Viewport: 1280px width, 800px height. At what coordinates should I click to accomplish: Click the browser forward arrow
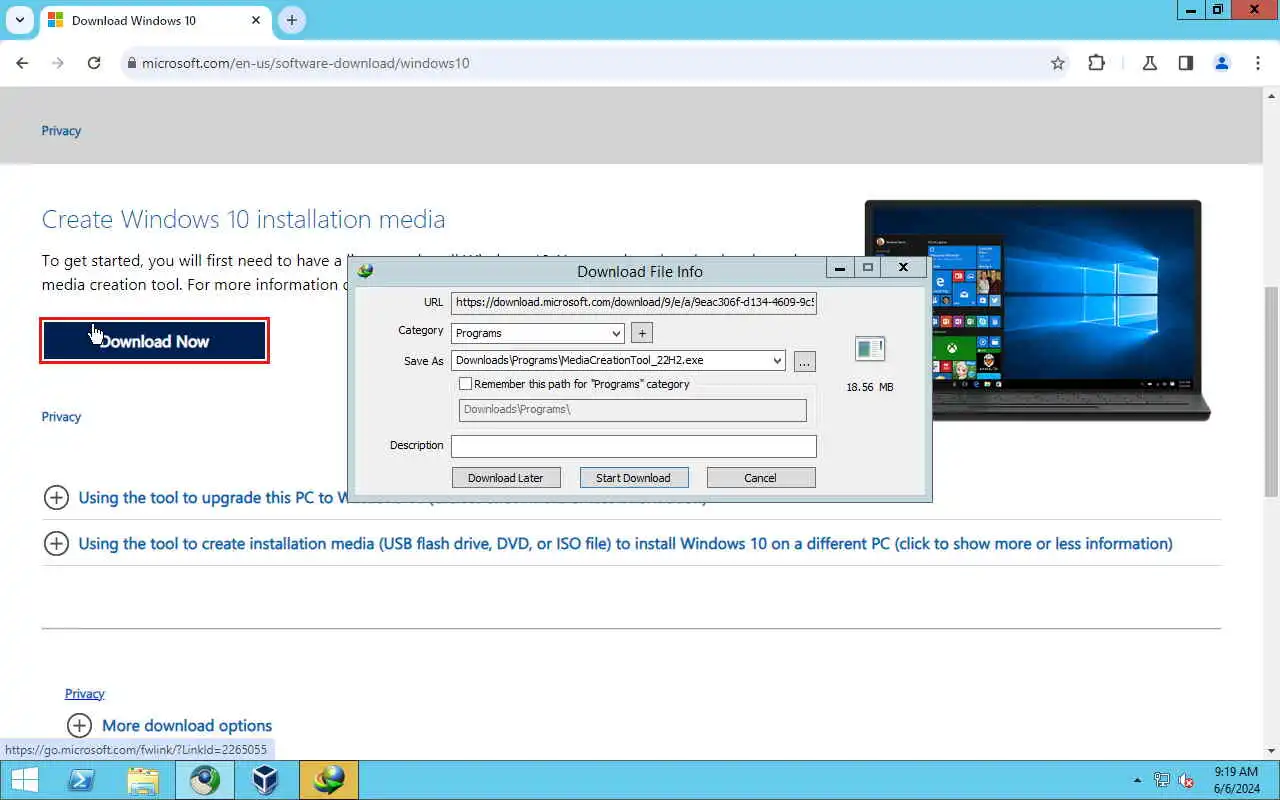coord(58,63)
